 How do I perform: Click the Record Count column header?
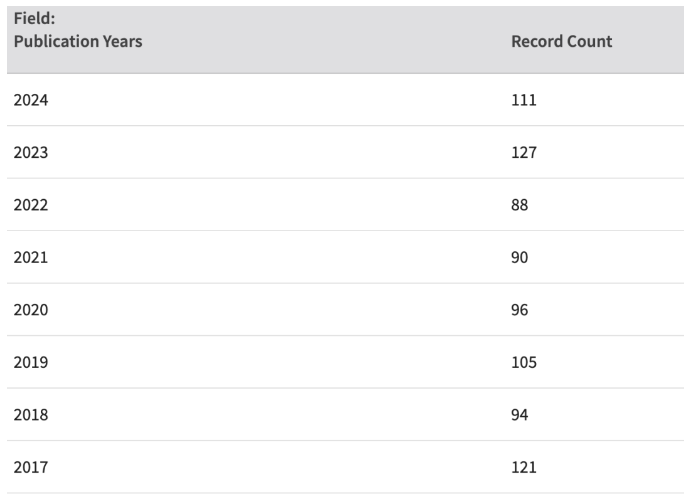tap(561, 41)
